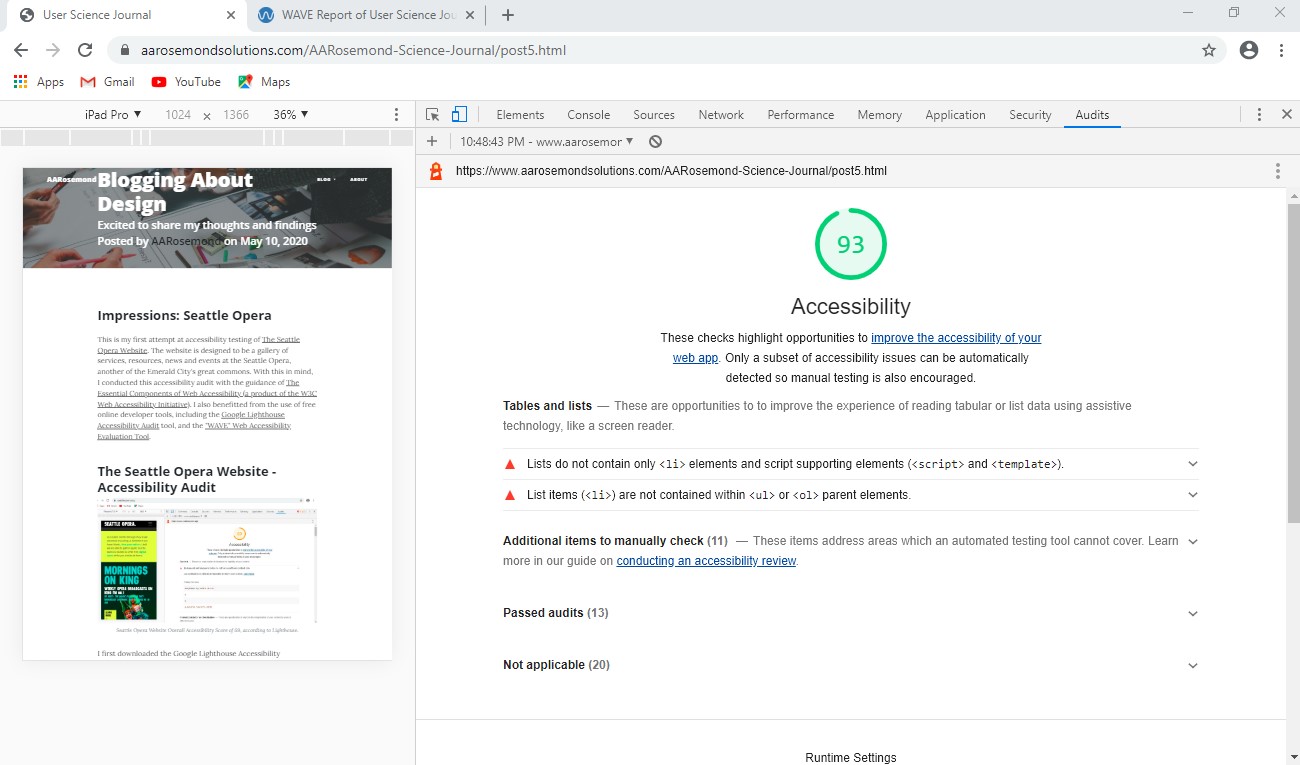Expand the list items li failure details
Screen dimensions: 1300x765
tap(1192, 494)
